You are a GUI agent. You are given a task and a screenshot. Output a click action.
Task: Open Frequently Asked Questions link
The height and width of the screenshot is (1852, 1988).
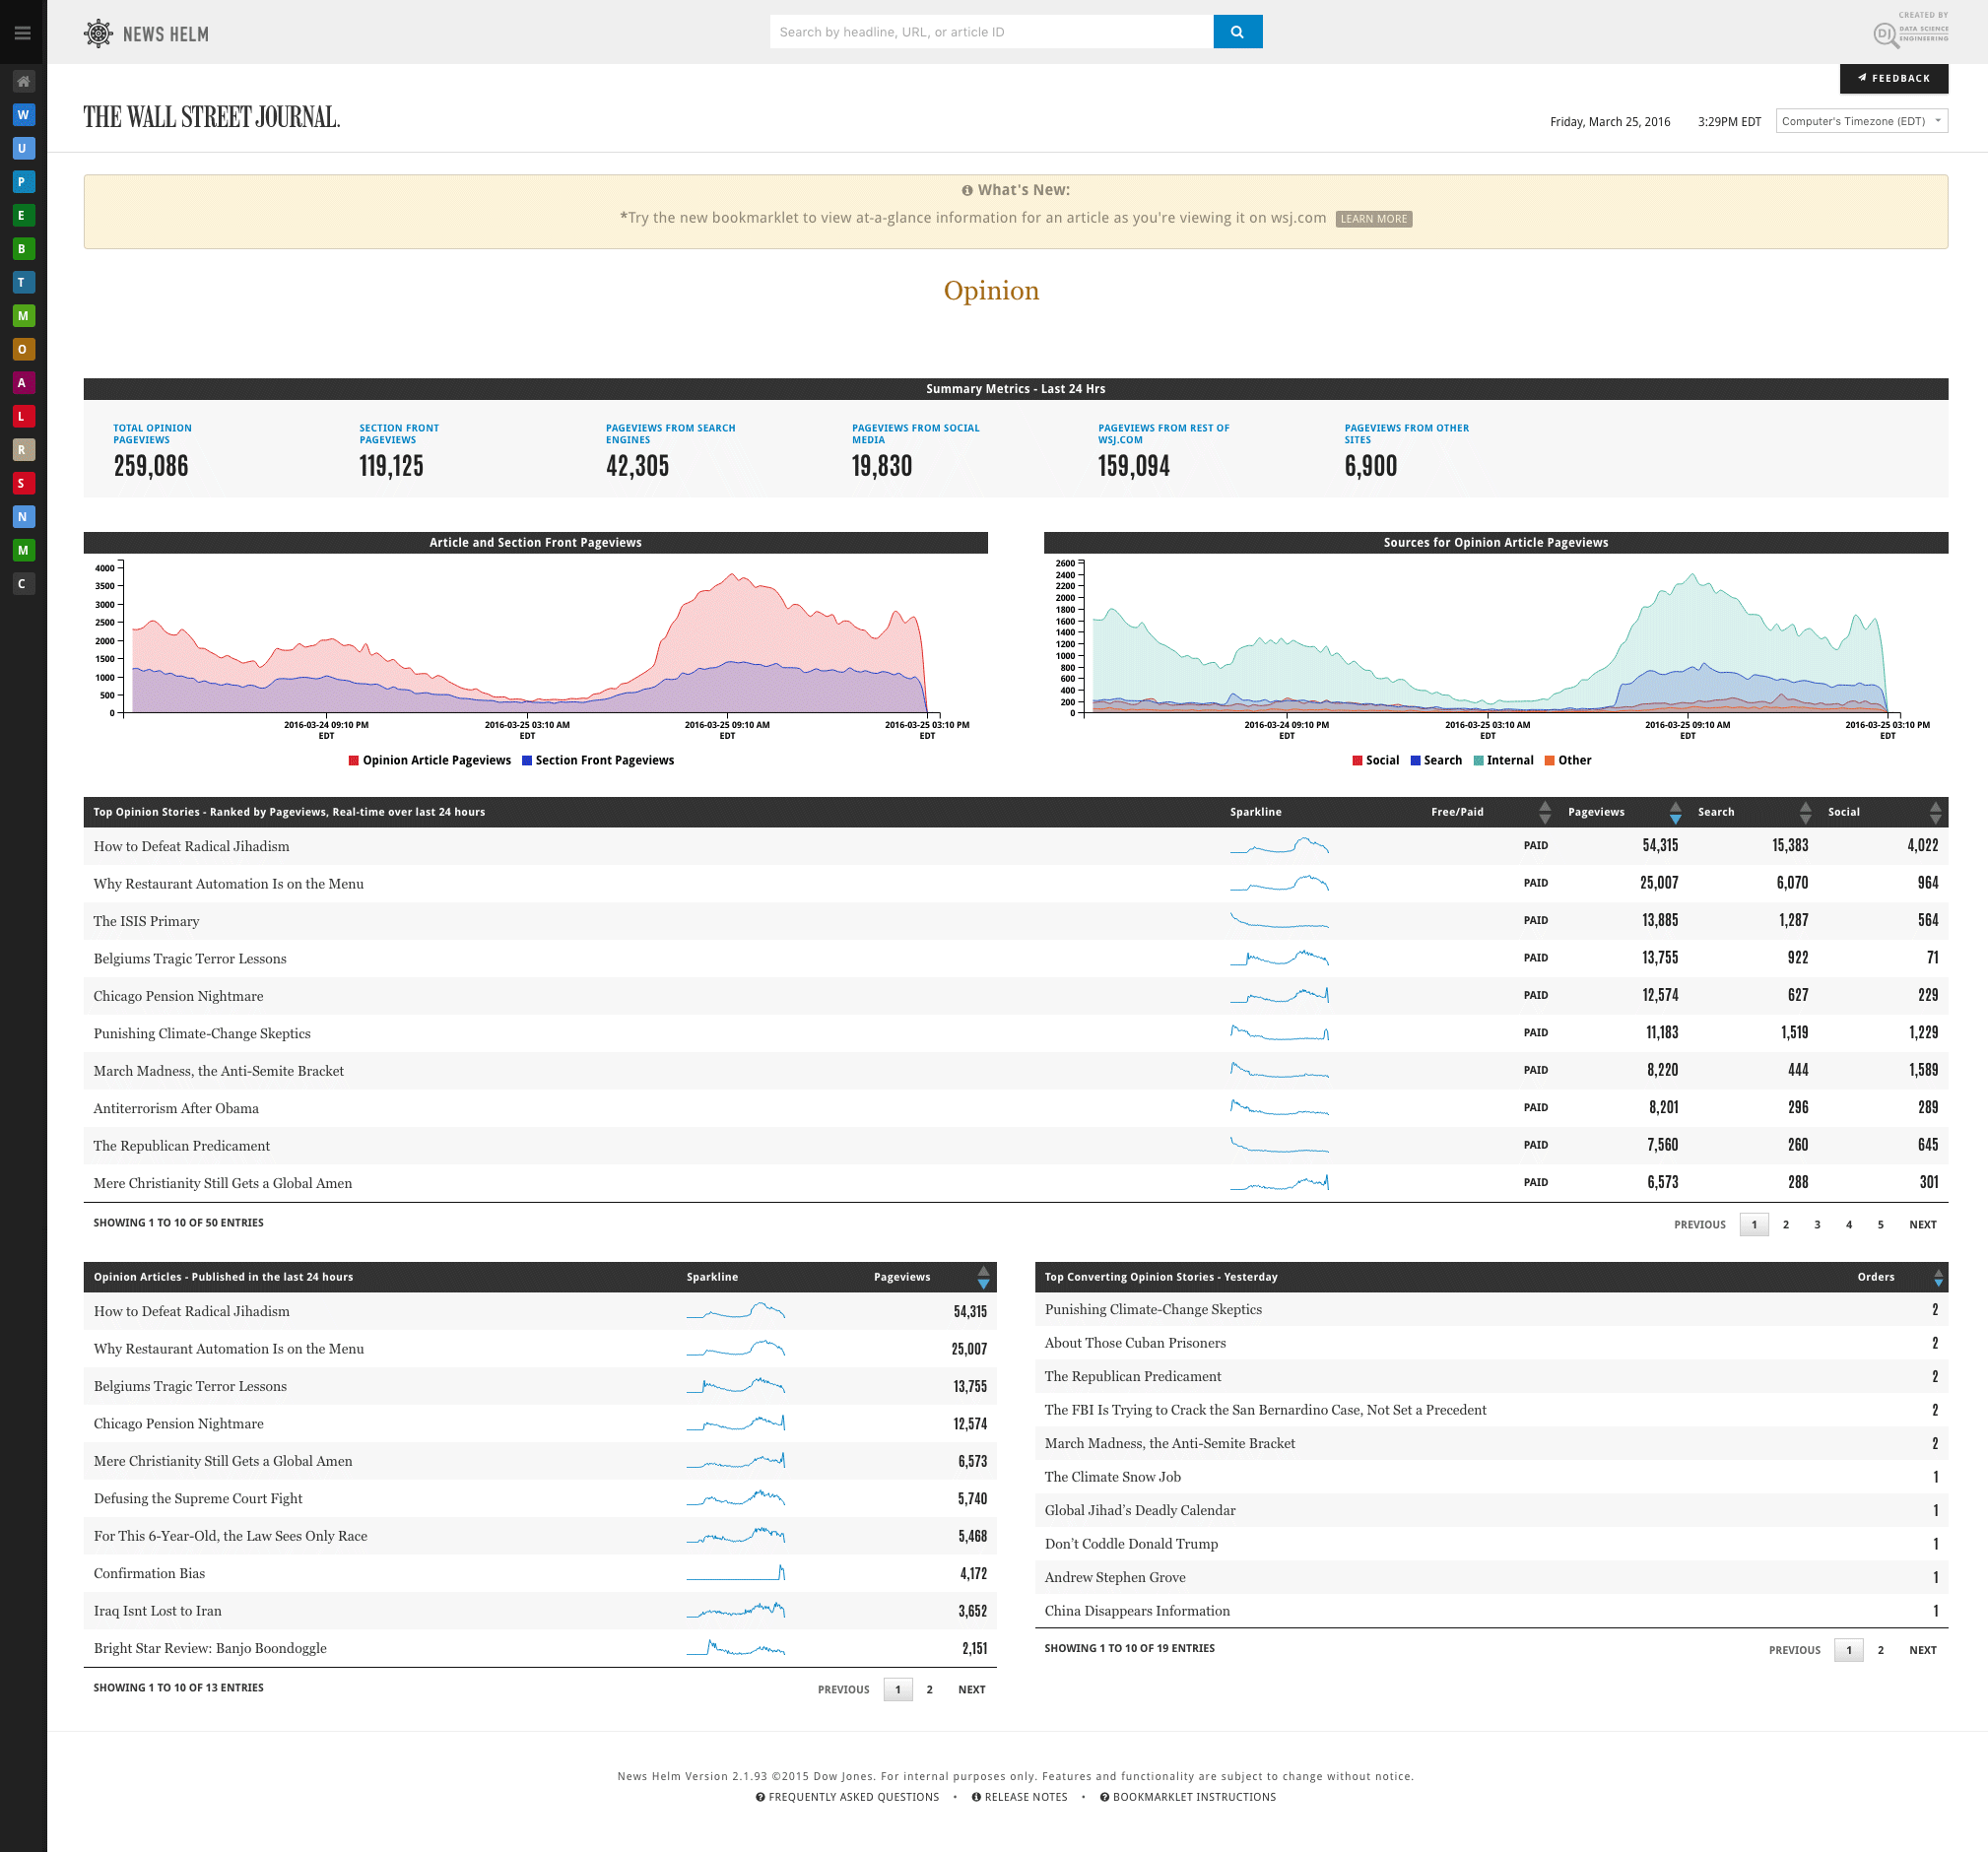(x=847, y=1797)
